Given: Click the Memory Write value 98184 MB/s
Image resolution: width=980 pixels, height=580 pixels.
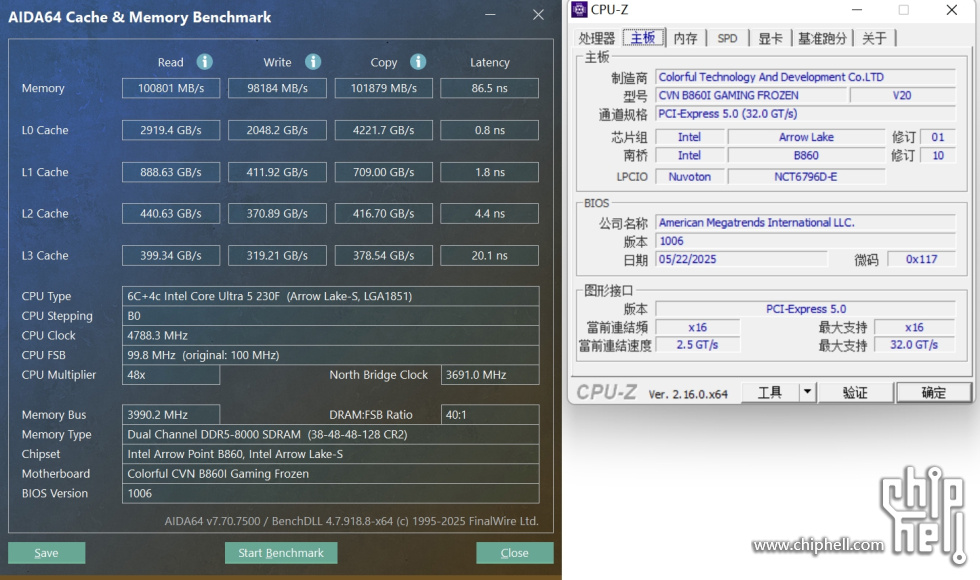Looking at the screenshot, I should tap(277, 88).
